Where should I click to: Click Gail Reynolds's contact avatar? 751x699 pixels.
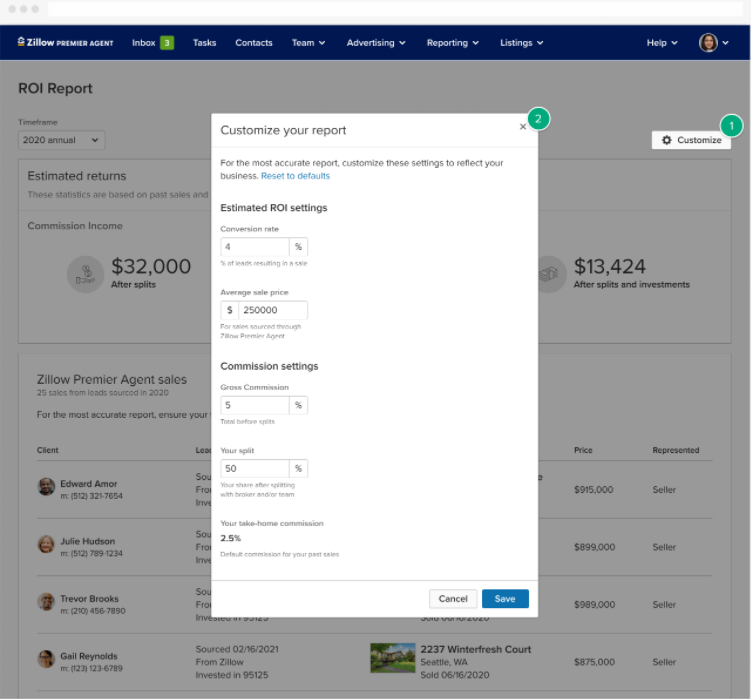pyautogui.click(x=46, y=659)
